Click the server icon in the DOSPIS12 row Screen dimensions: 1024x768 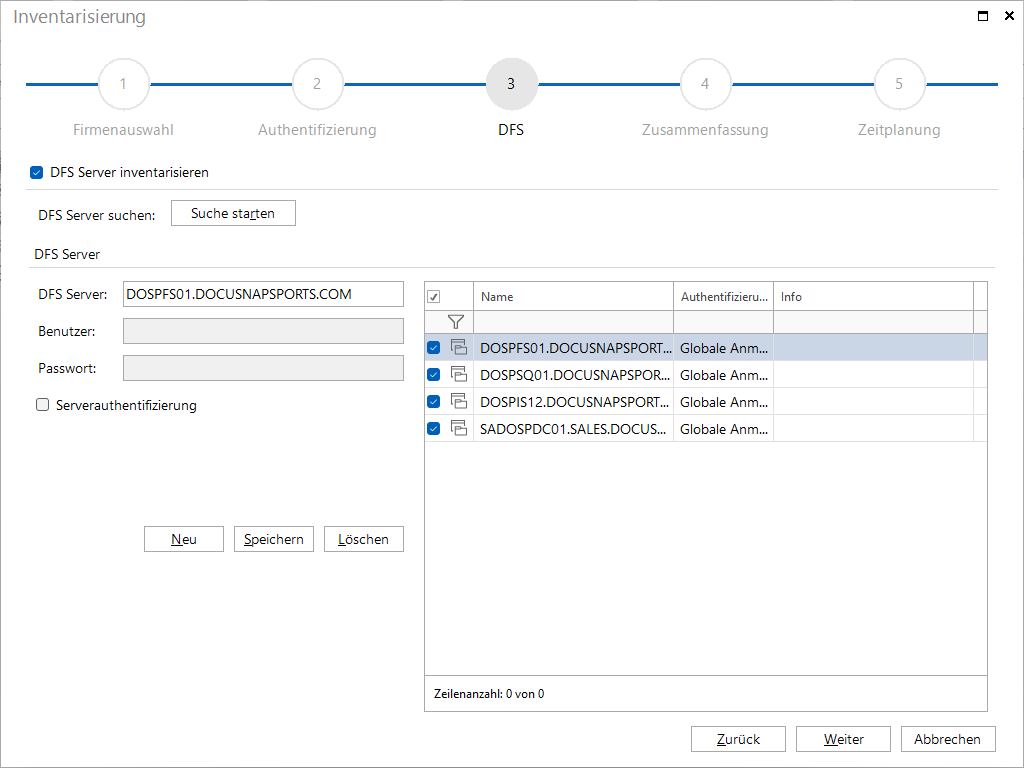coord(459,401)
